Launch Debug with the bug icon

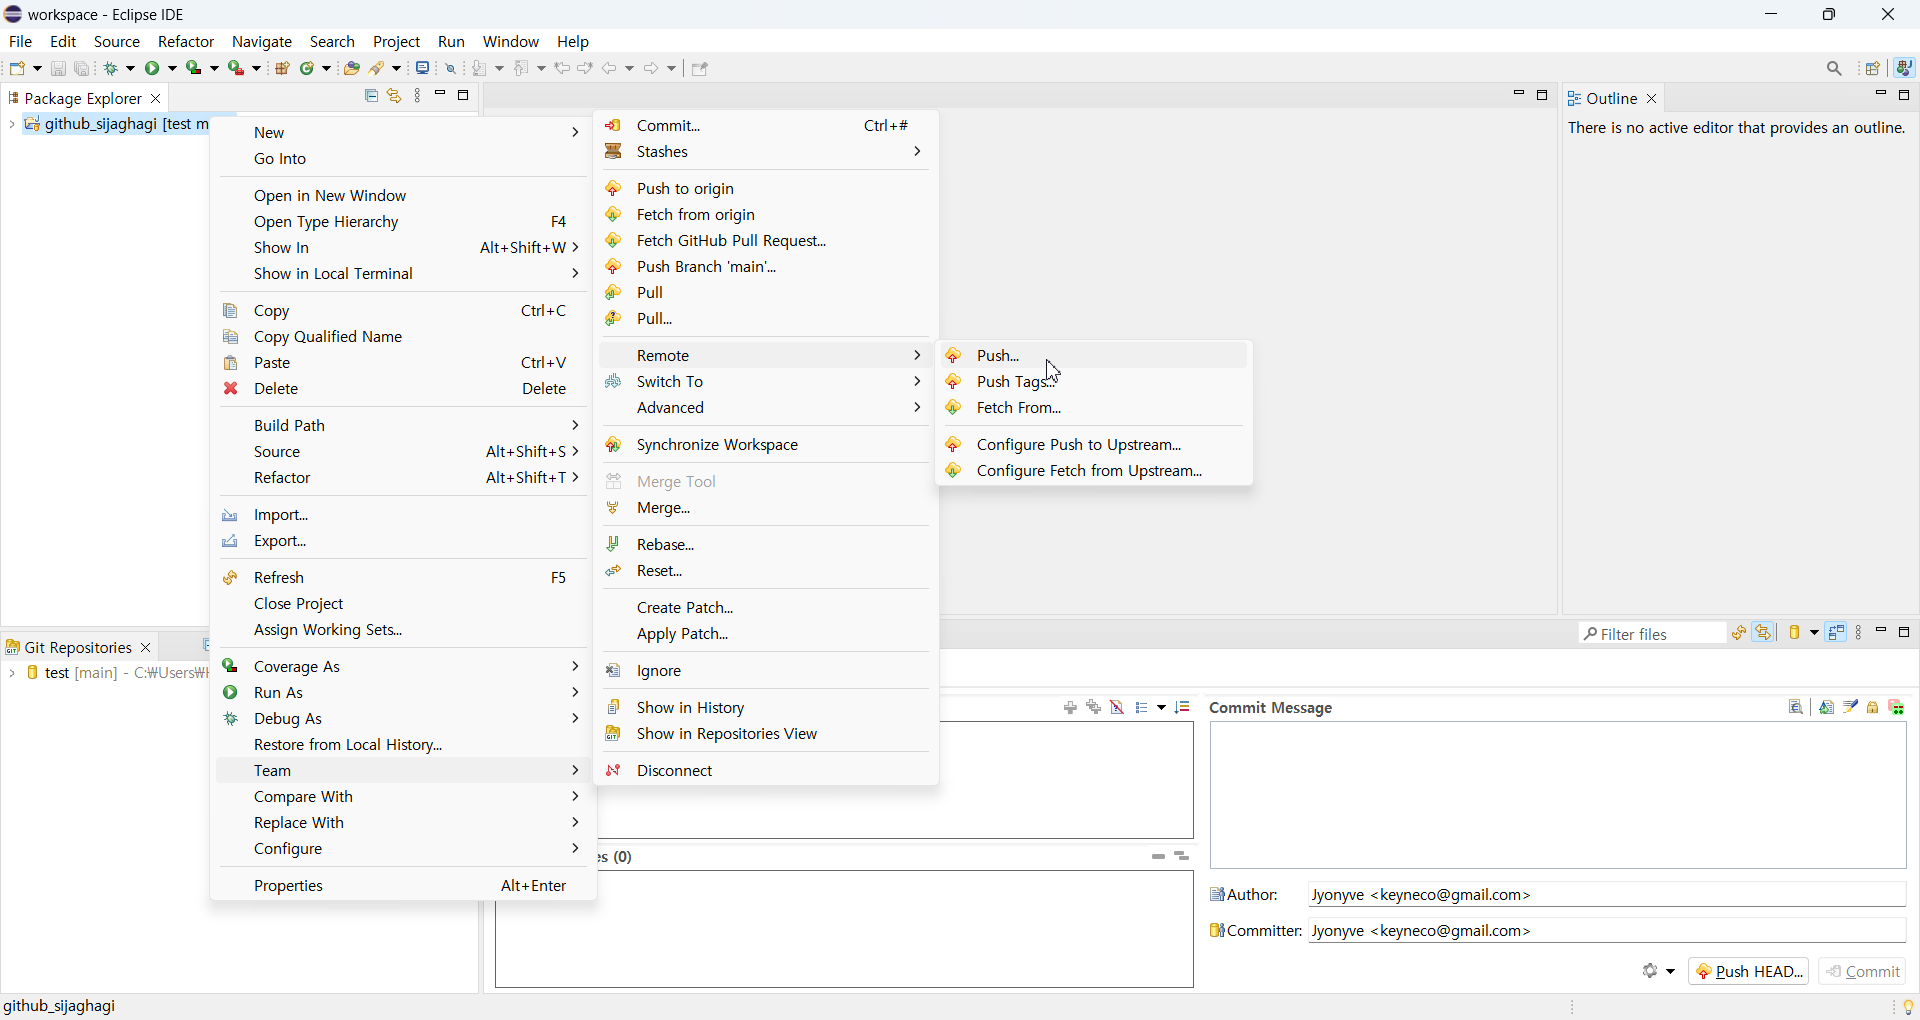pos(112,68)
